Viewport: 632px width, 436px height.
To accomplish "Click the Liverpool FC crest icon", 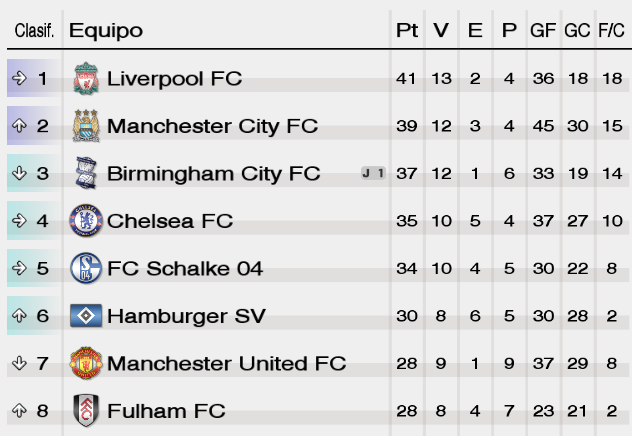I will (x=86, y=78).
